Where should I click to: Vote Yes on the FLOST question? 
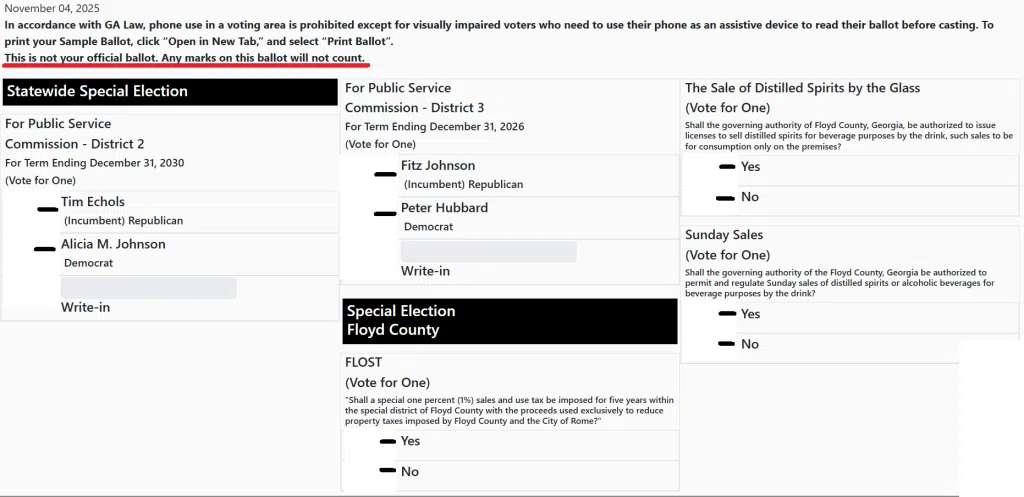(x=388, y=441)
